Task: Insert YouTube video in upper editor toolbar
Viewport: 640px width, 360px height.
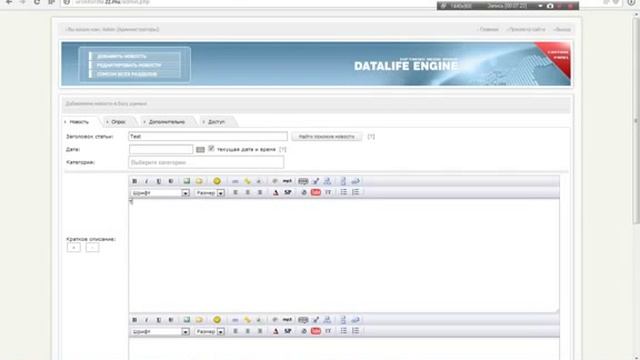Action: tap(316, 192)
